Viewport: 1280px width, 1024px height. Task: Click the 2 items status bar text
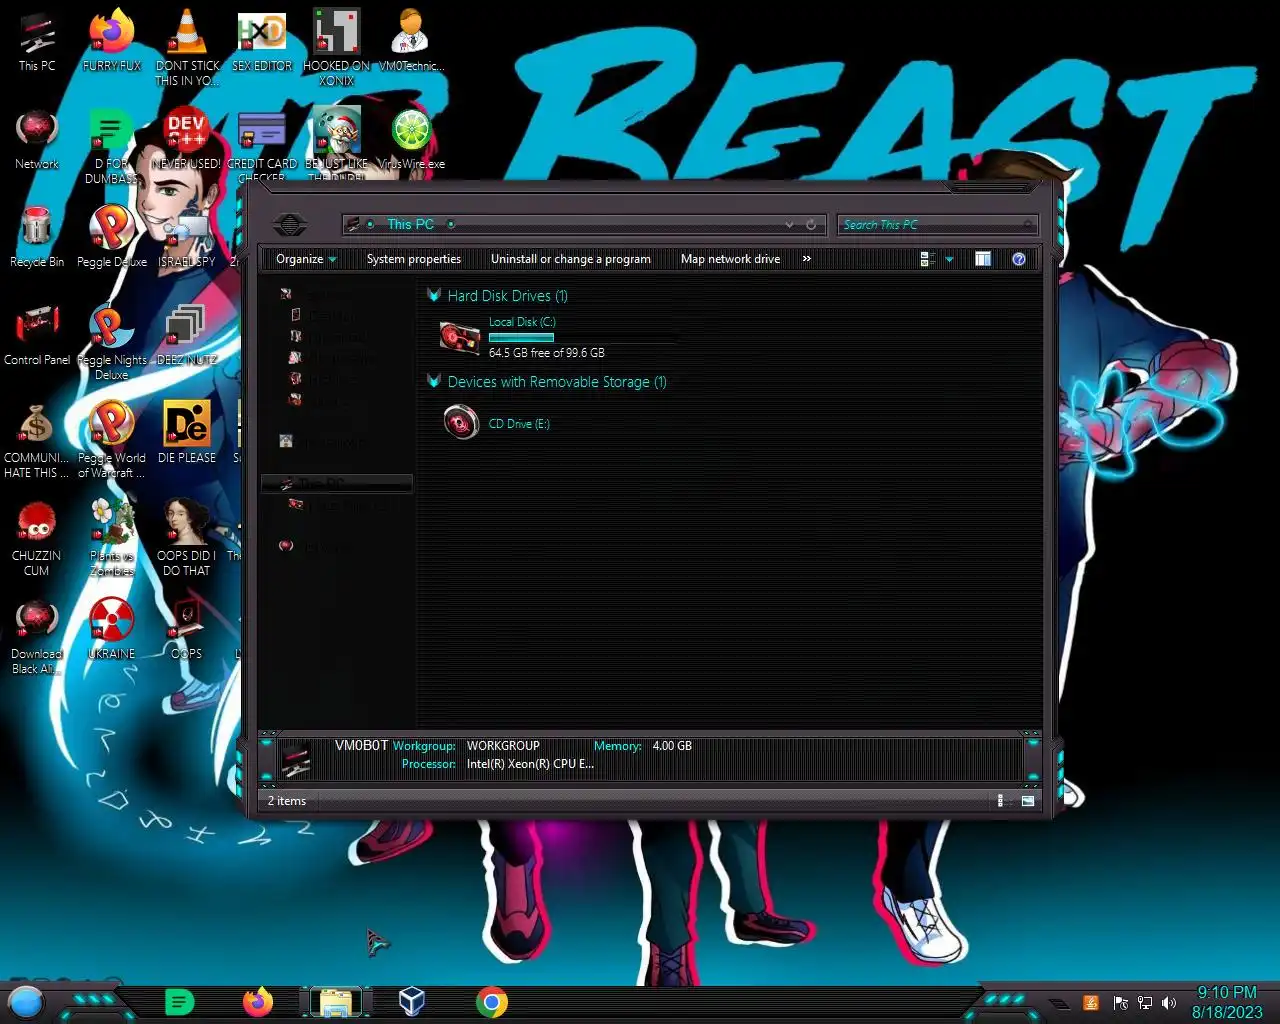click(287, 801)
